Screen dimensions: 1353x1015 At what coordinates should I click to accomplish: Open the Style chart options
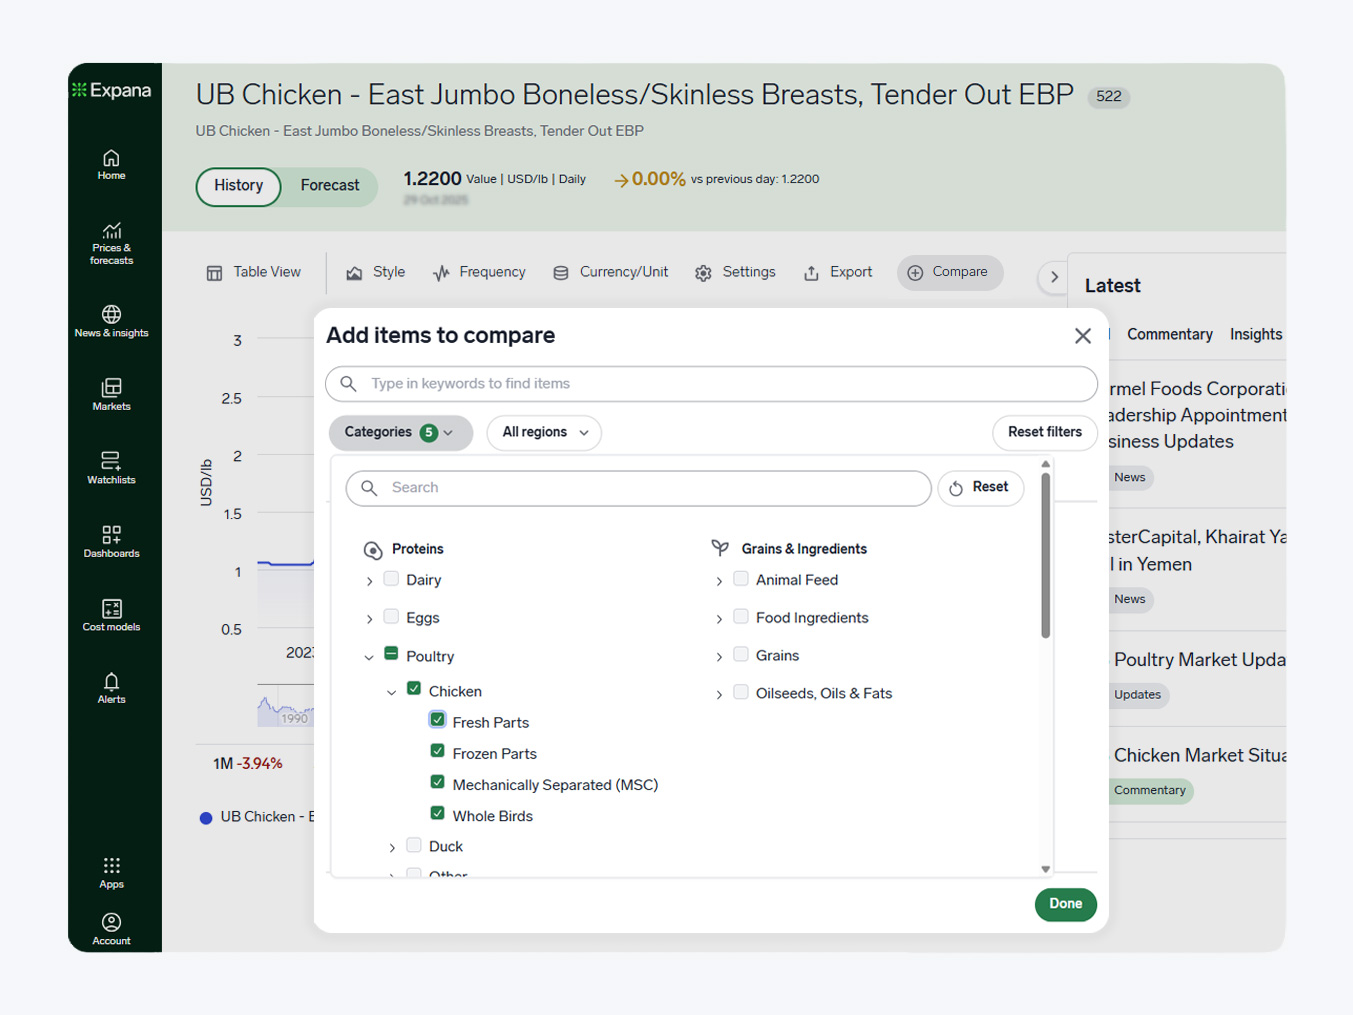tap(376, 272)
